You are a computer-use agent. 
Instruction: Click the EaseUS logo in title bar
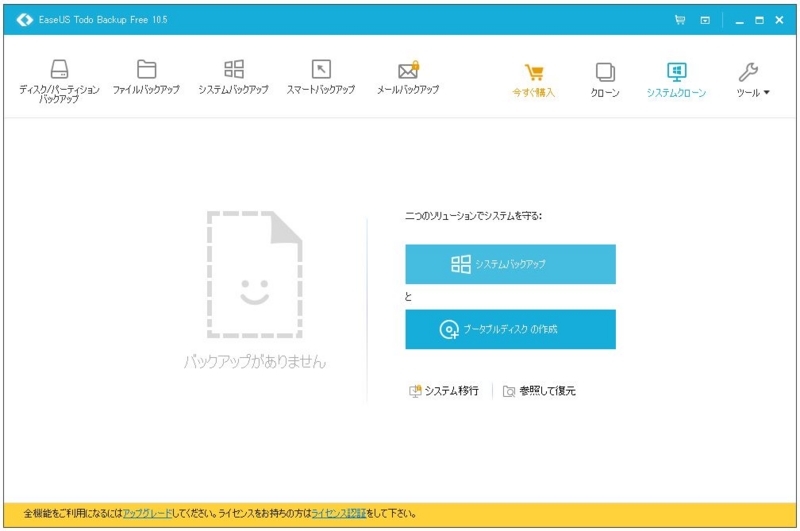[x=24, y=20]
